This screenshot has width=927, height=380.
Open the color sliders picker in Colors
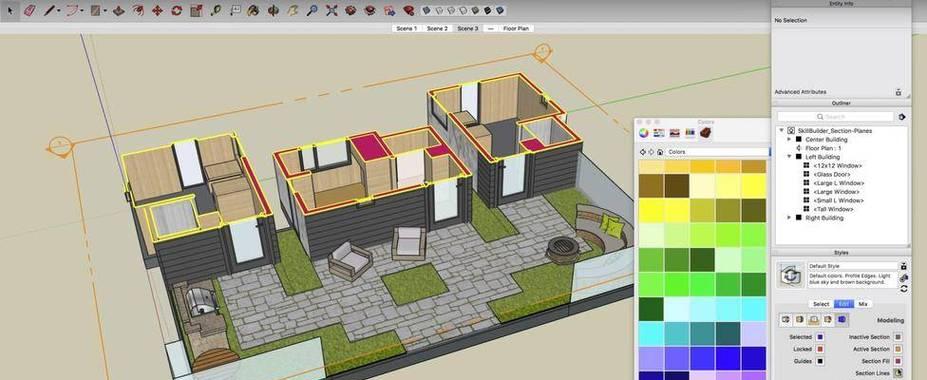pyautogui.click(x=659, y=132)
